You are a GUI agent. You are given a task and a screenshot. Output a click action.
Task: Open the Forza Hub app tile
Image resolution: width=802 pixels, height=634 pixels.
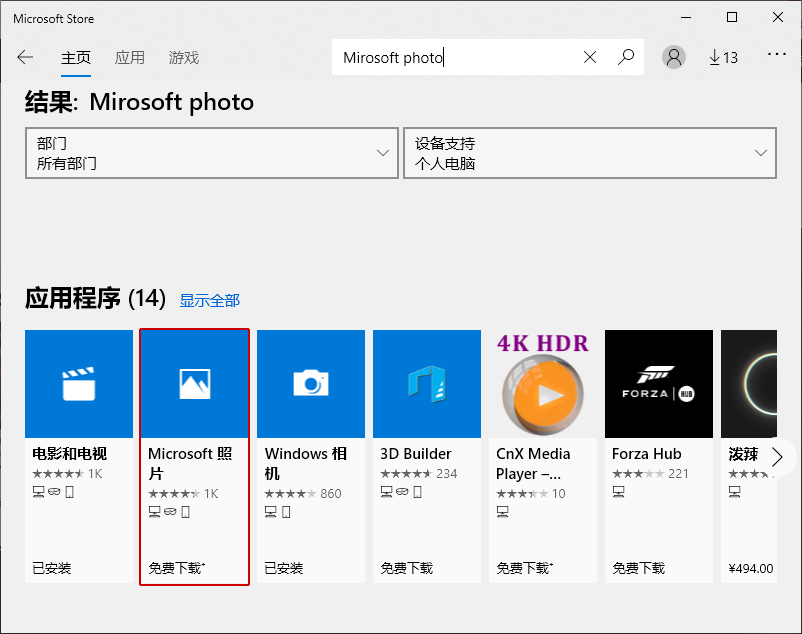click(x=659, y=383)
